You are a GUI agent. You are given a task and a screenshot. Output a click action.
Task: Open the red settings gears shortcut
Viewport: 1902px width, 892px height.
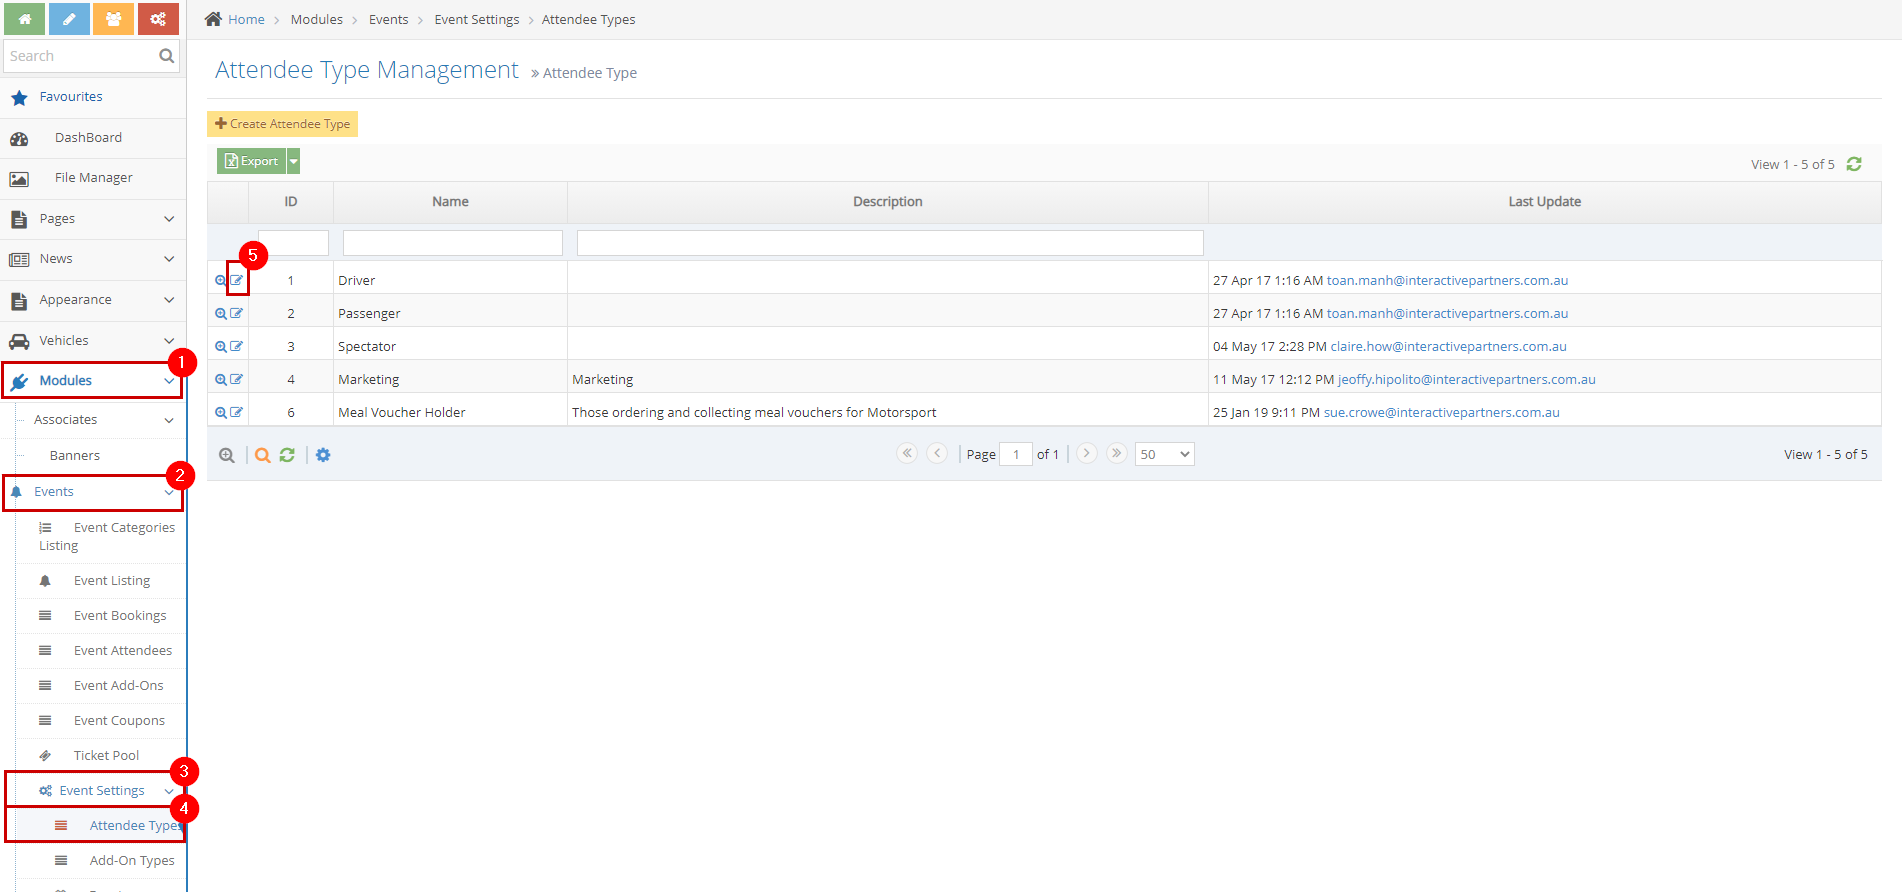158,19
